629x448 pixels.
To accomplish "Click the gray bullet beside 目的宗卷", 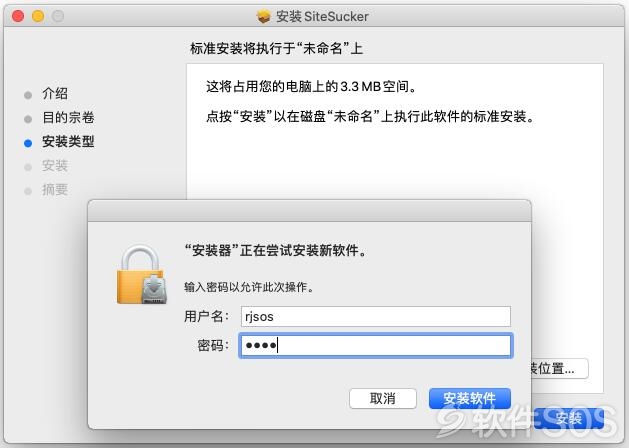I will click(x=28, y=119).
